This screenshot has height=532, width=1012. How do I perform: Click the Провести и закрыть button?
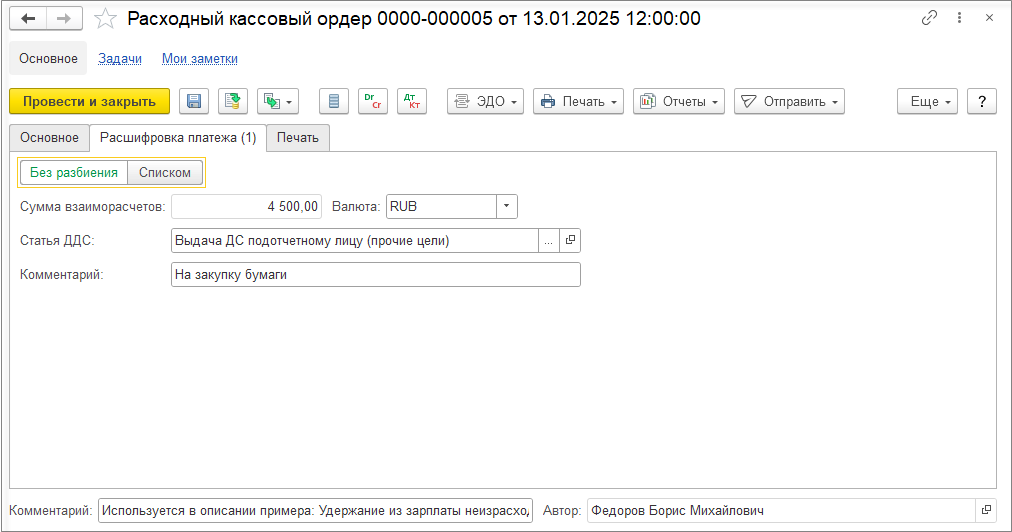(90, 101)
